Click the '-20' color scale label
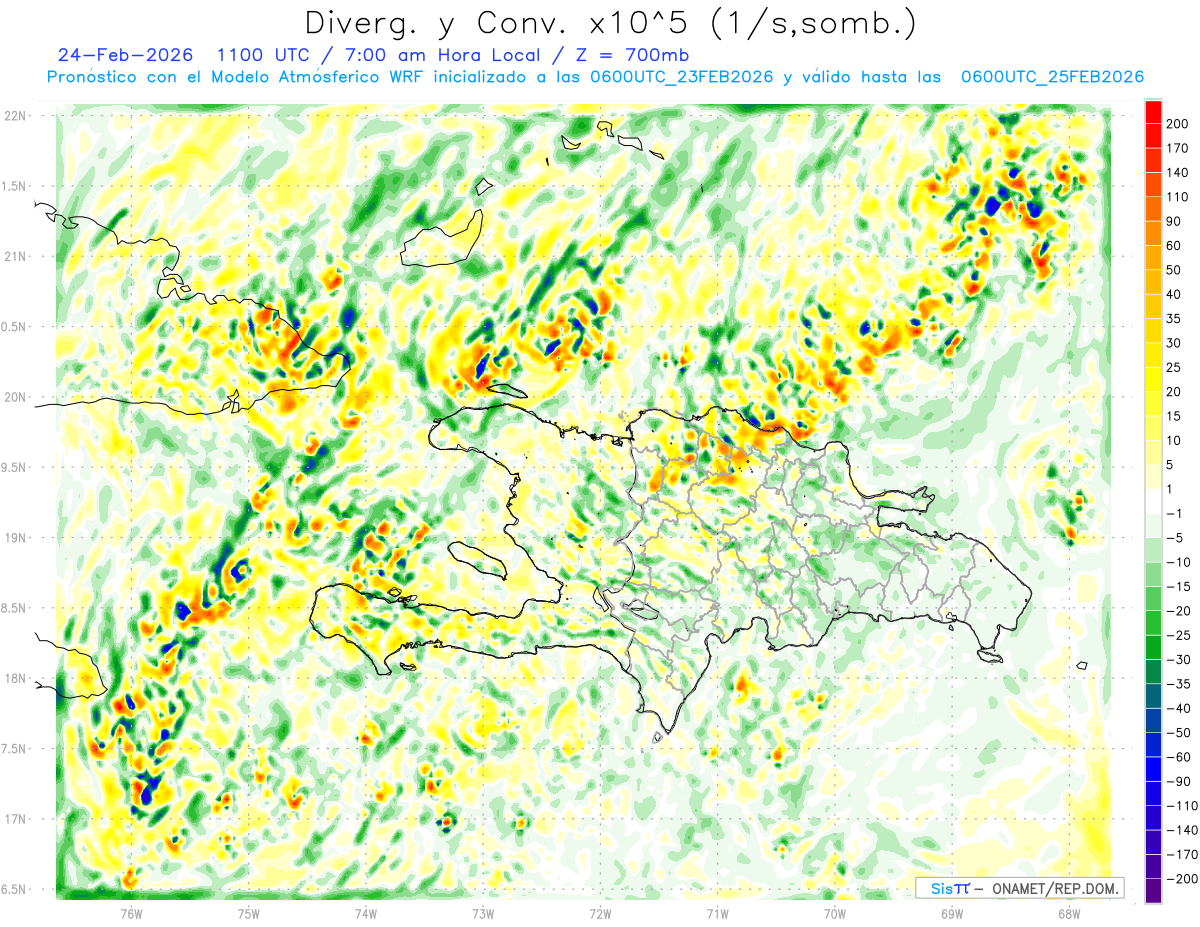This screenshot has width=1200, height=927. [1177, 611]
